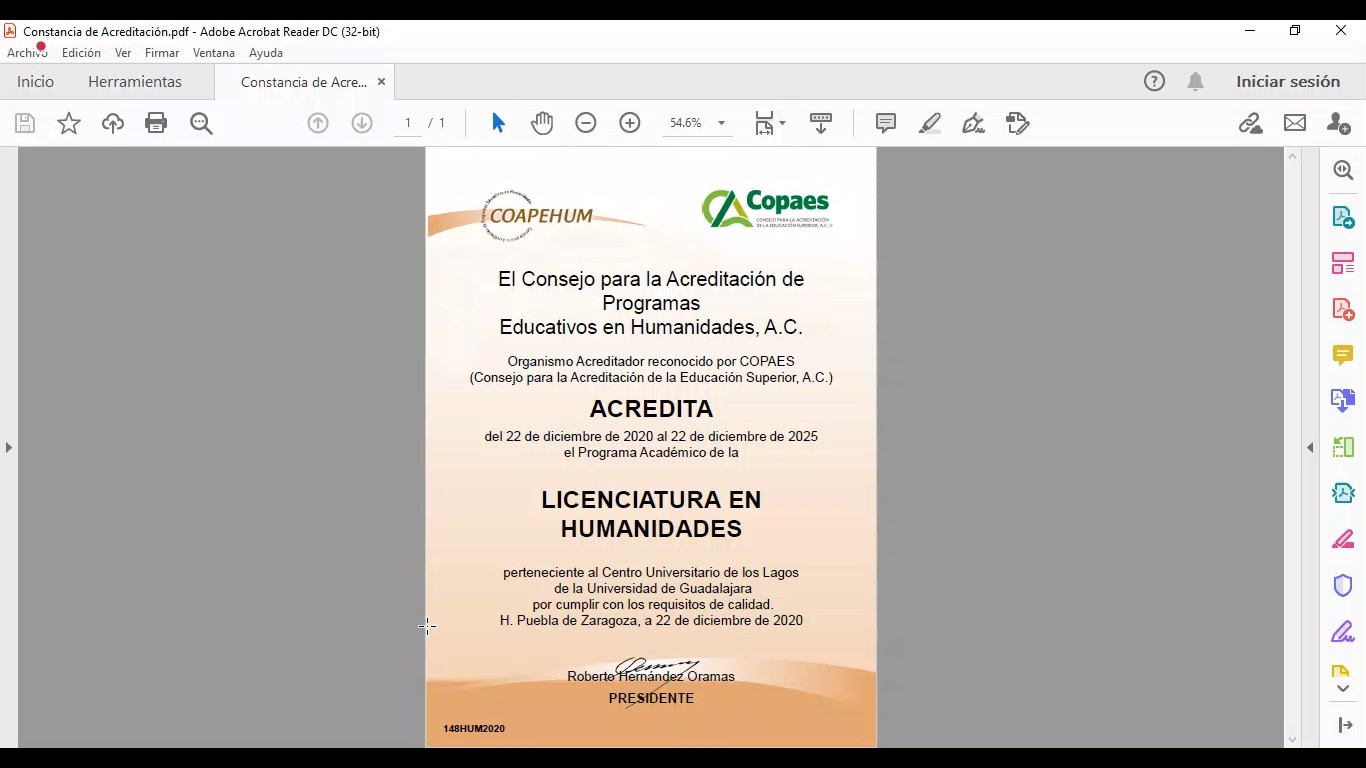Close the Constancia de Acre... tab

tap(381, 82)
